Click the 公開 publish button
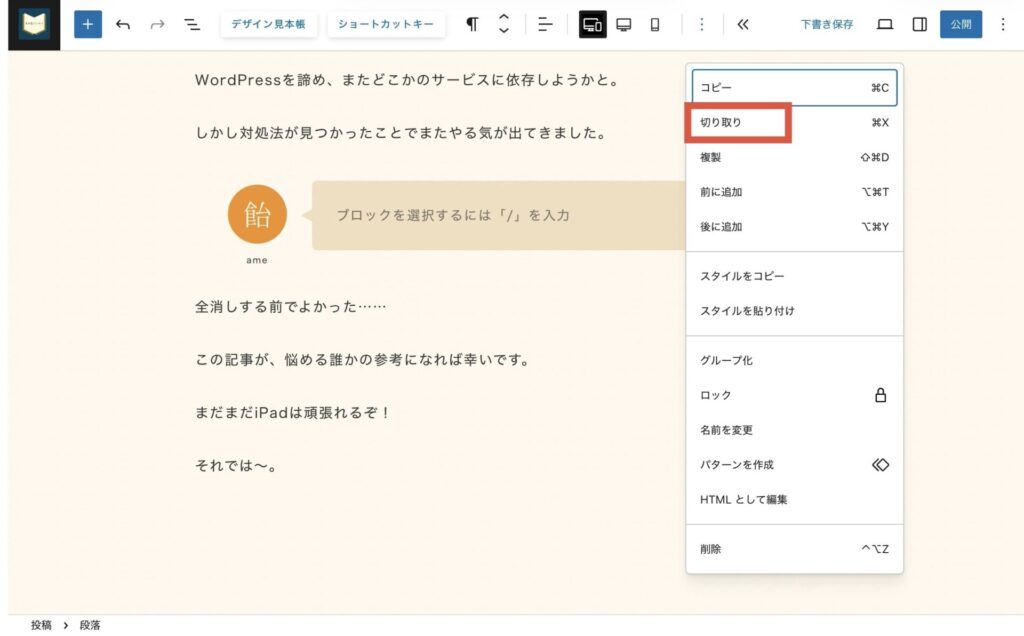Image resolution: width=1024 pixels, height=636 pixels. (960, 24)
